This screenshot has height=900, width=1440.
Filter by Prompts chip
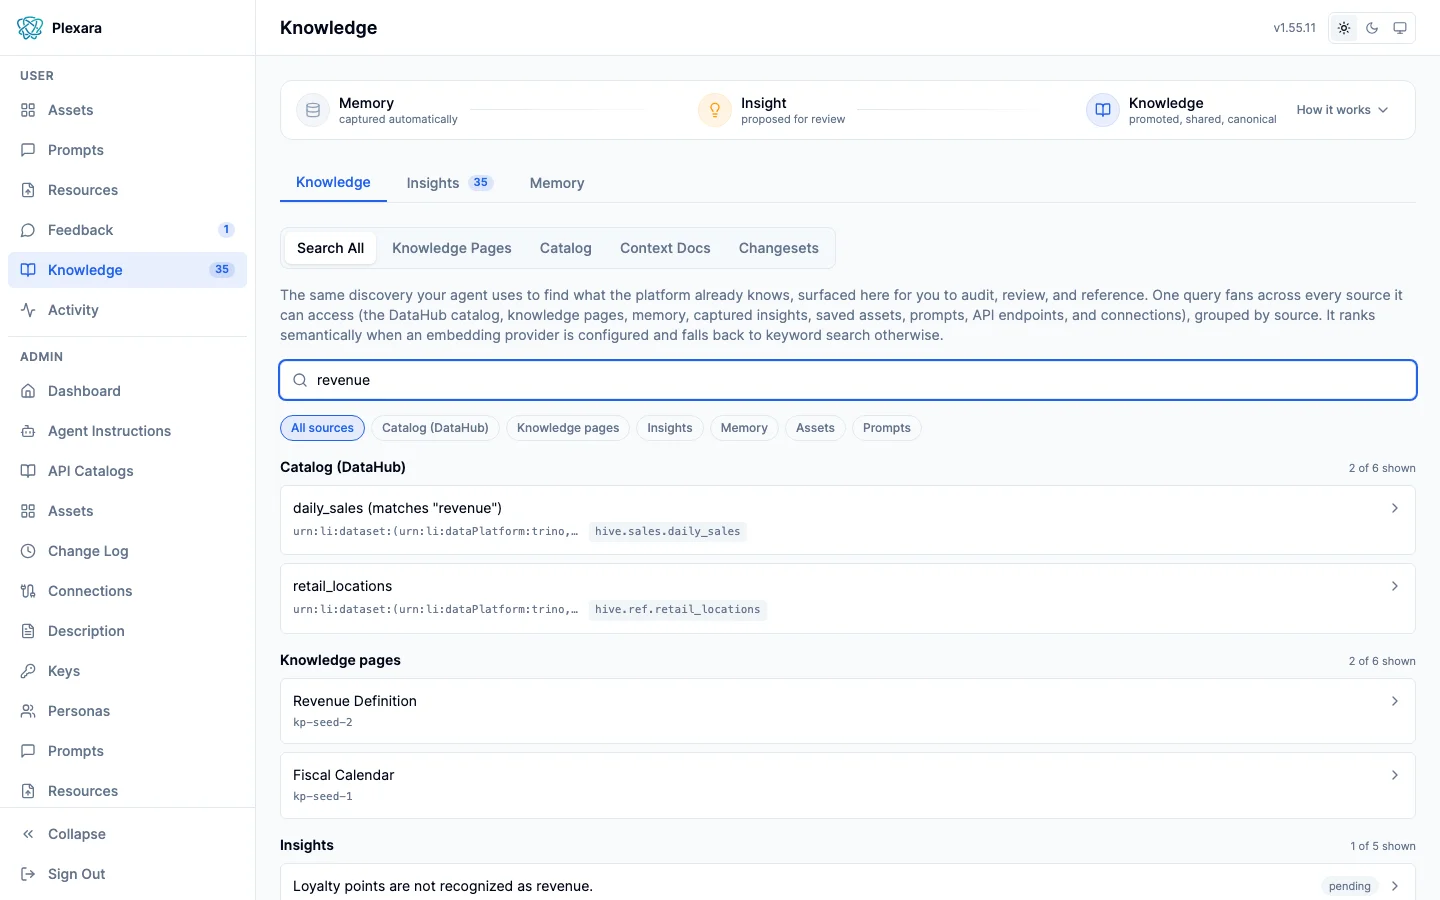pos(887,428)
